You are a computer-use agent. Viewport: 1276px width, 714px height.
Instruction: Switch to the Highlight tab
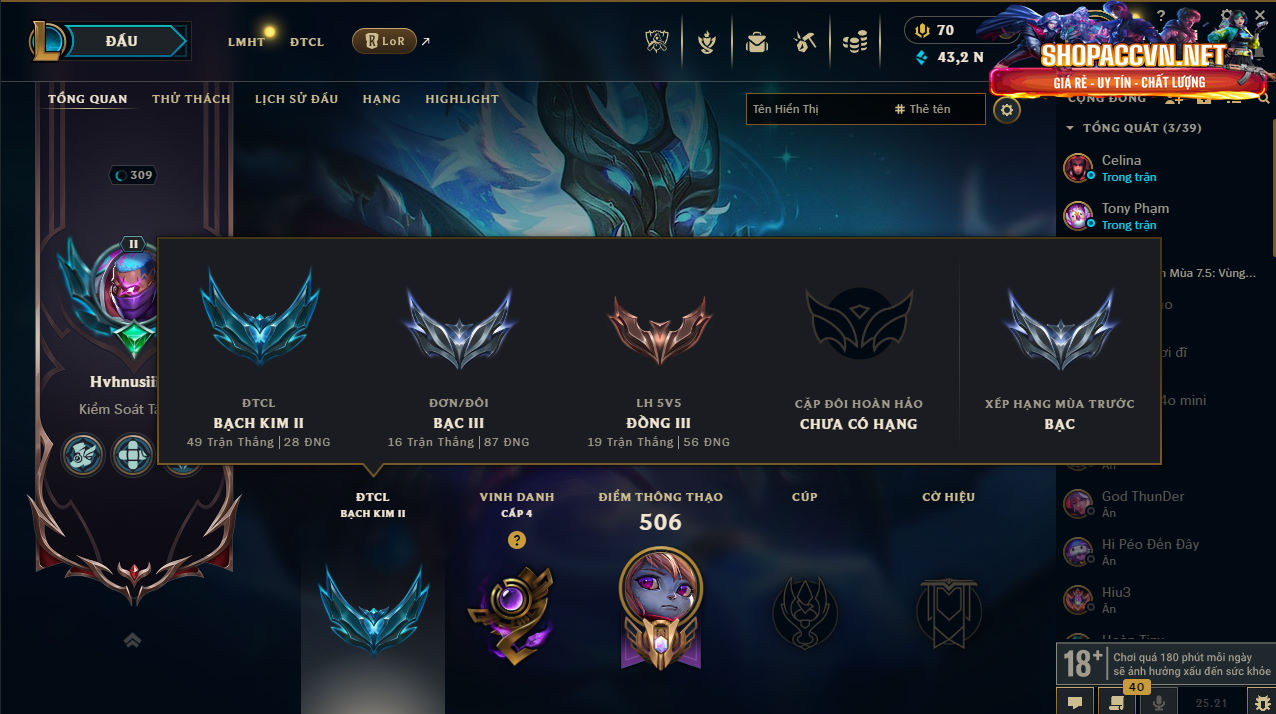[462, 99]
